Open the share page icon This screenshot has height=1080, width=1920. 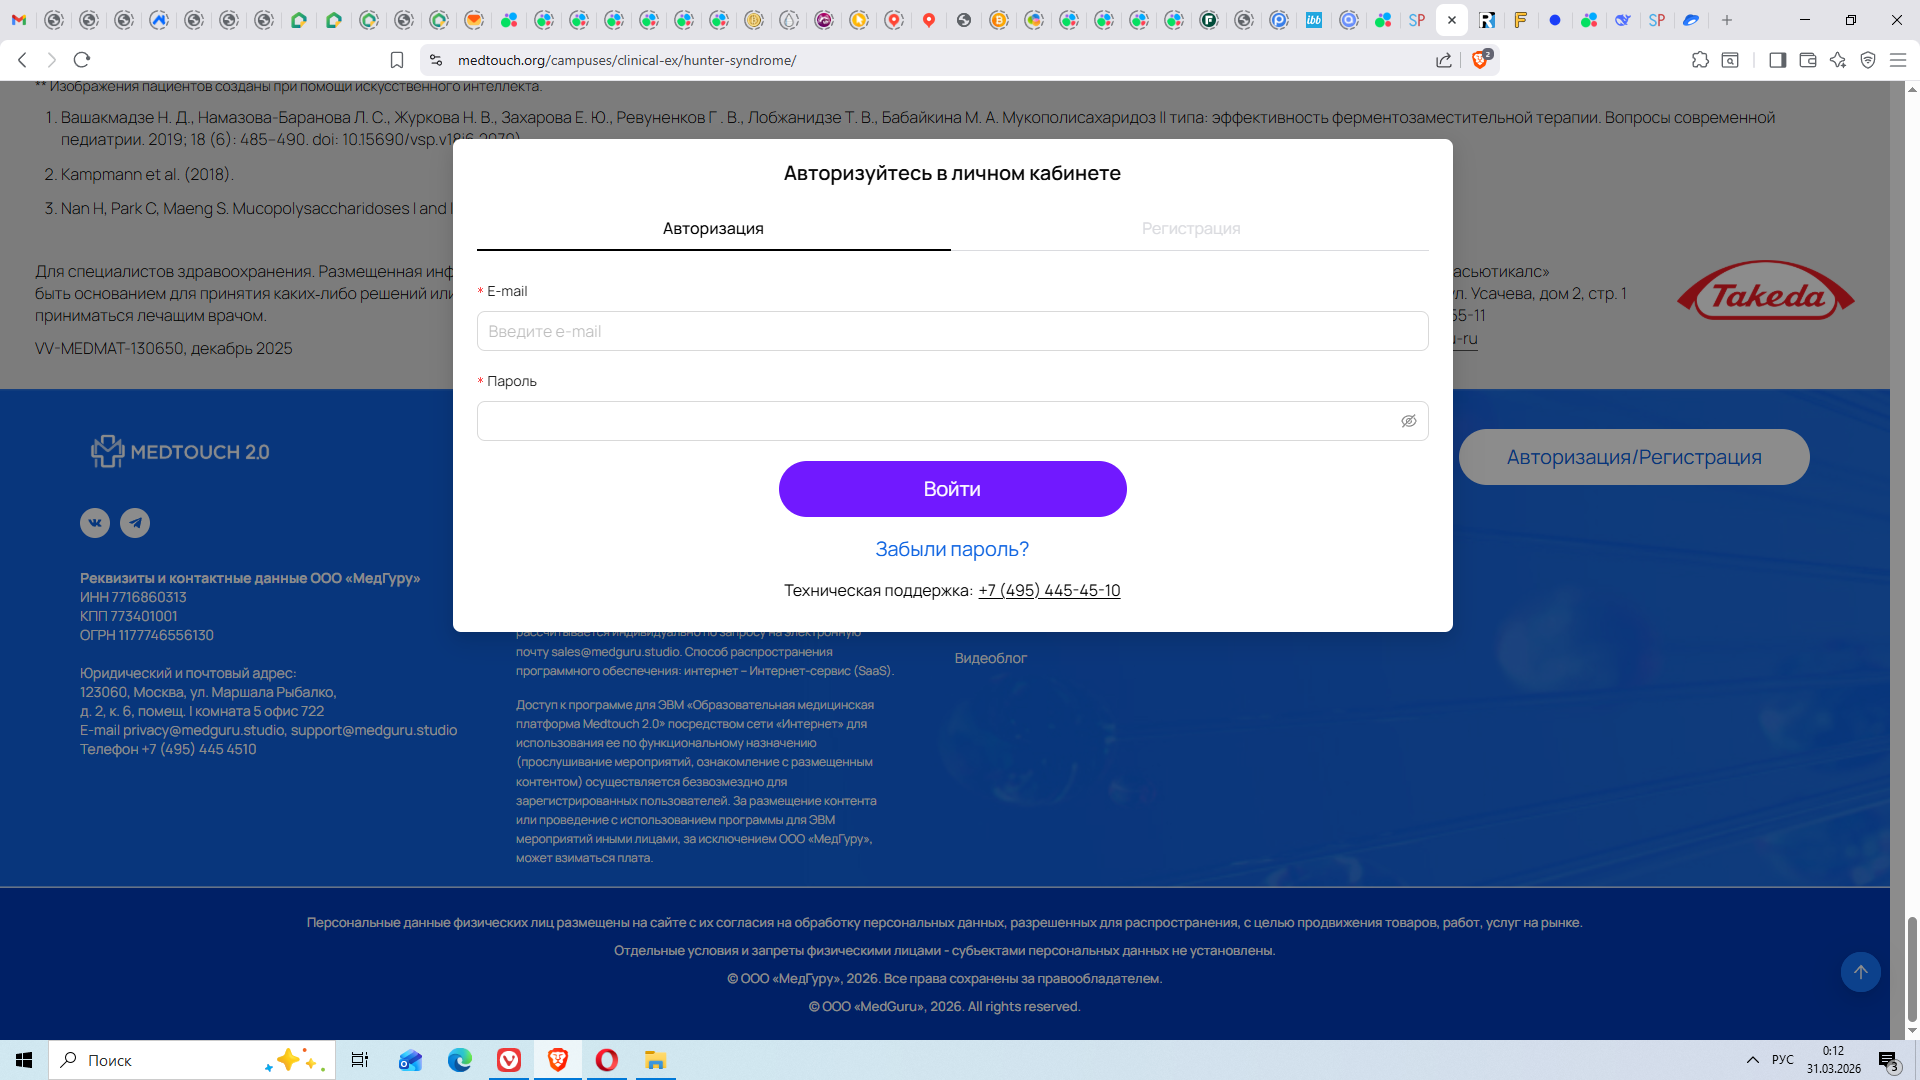[x=1444, y=60]
